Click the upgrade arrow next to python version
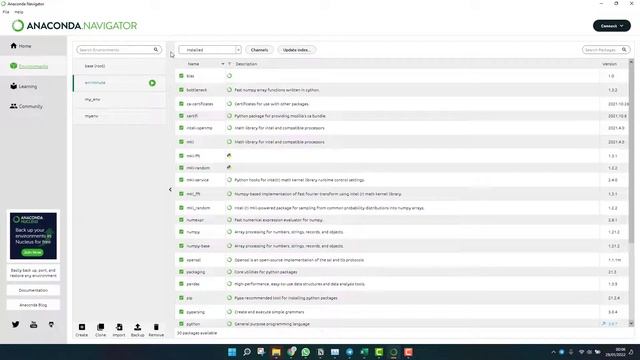 pos(603,324)
